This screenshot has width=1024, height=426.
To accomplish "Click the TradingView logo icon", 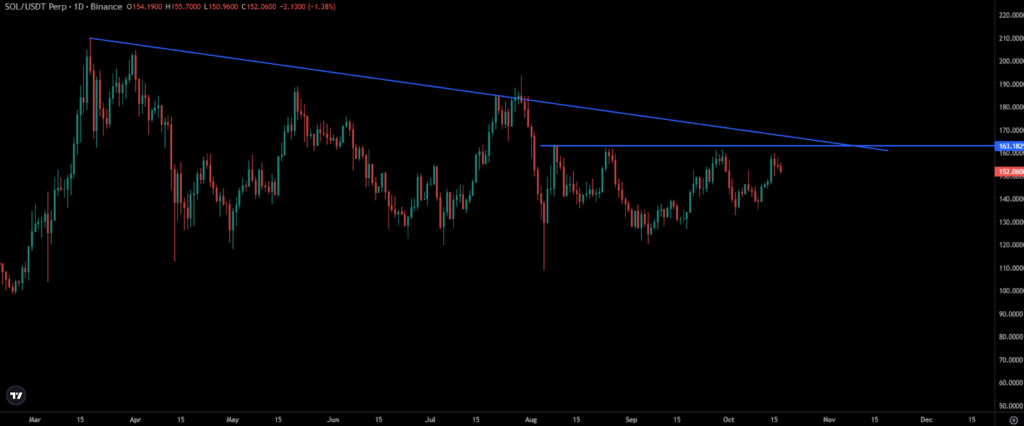I will coord(16,395).
